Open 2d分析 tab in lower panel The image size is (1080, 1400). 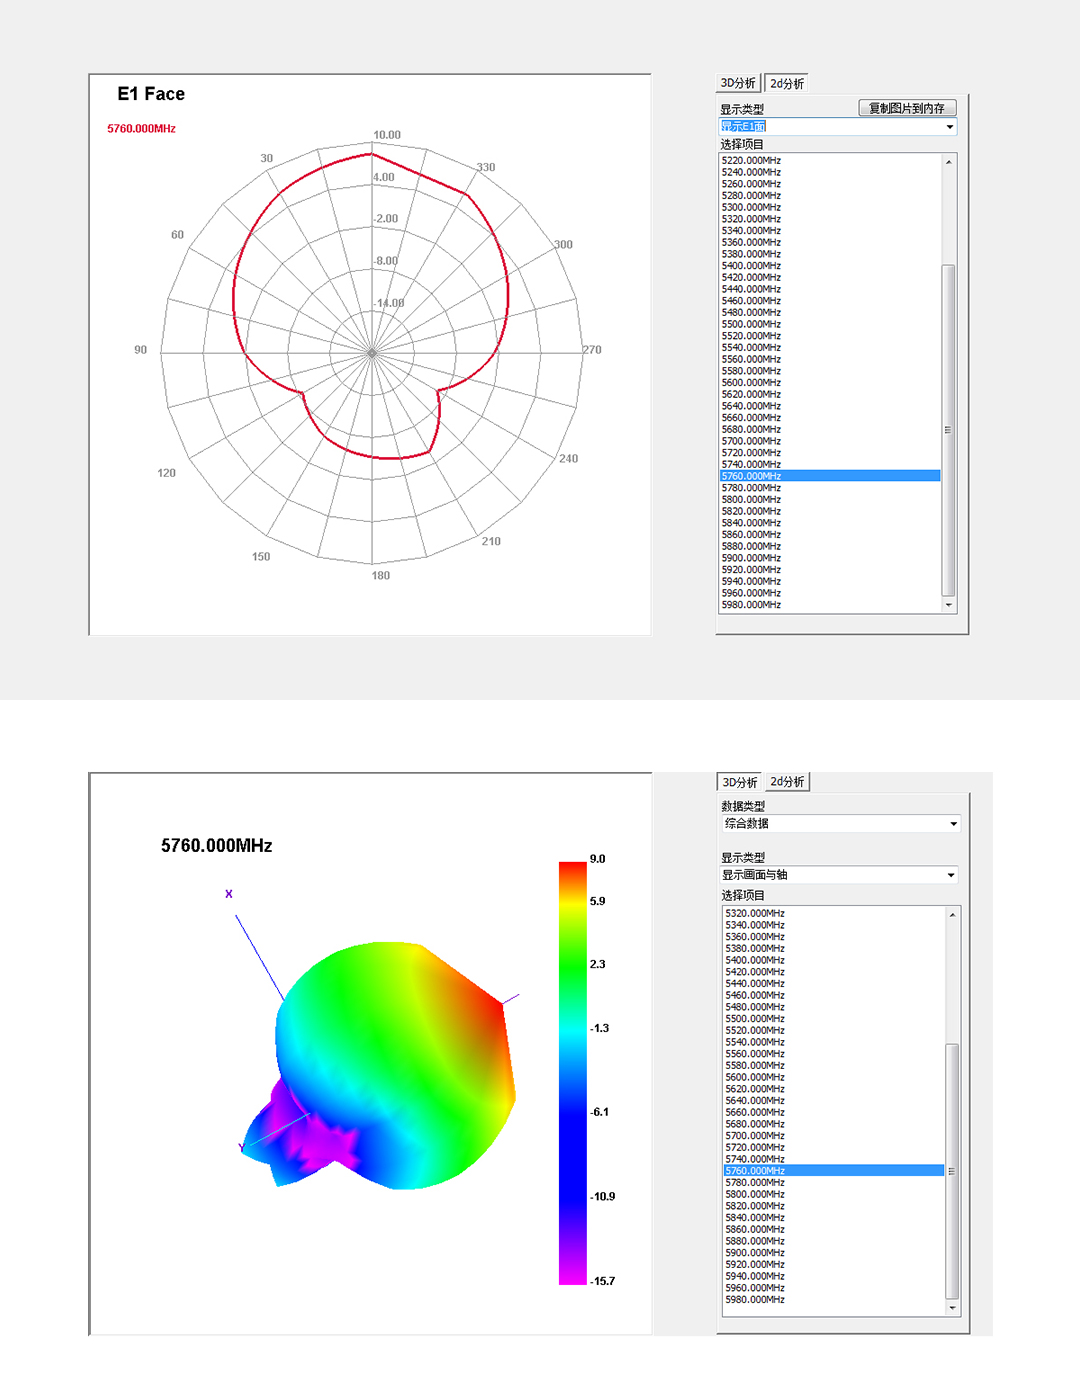[788, 782]
